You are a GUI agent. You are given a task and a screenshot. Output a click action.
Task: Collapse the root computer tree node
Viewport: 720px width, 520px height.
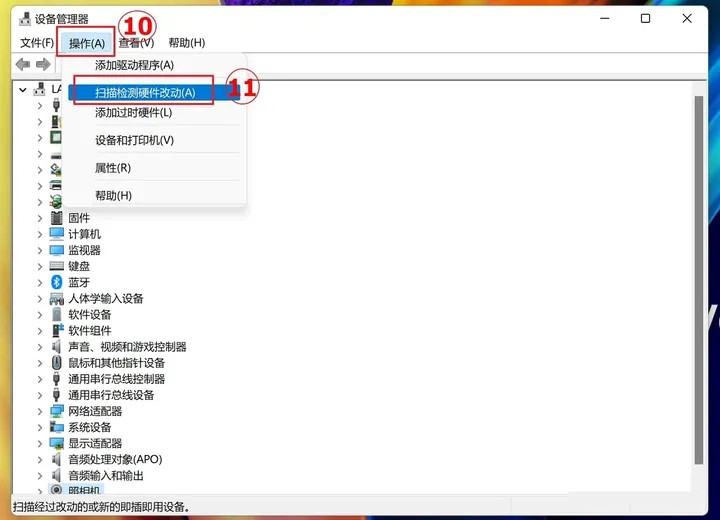point(22,90)
